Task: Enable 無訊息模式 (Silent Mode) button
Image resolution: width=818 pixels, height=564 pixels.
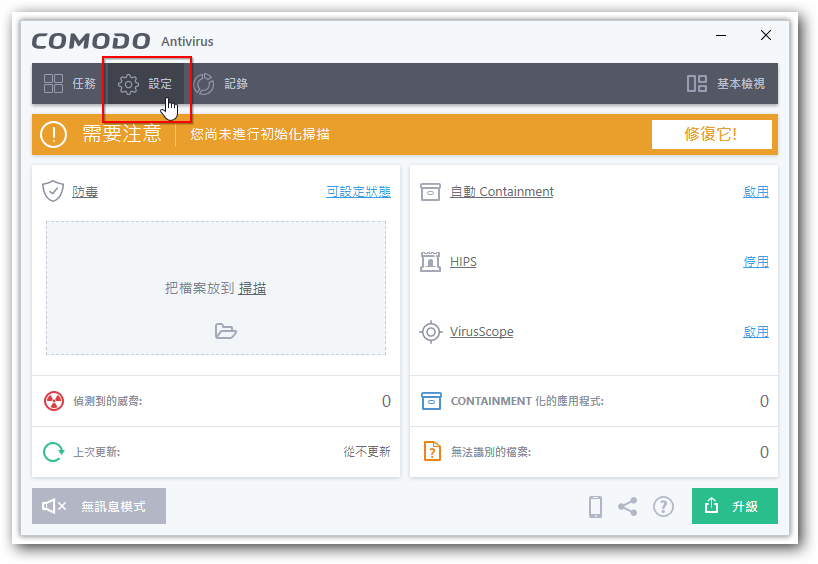Action: coord(99,506)
